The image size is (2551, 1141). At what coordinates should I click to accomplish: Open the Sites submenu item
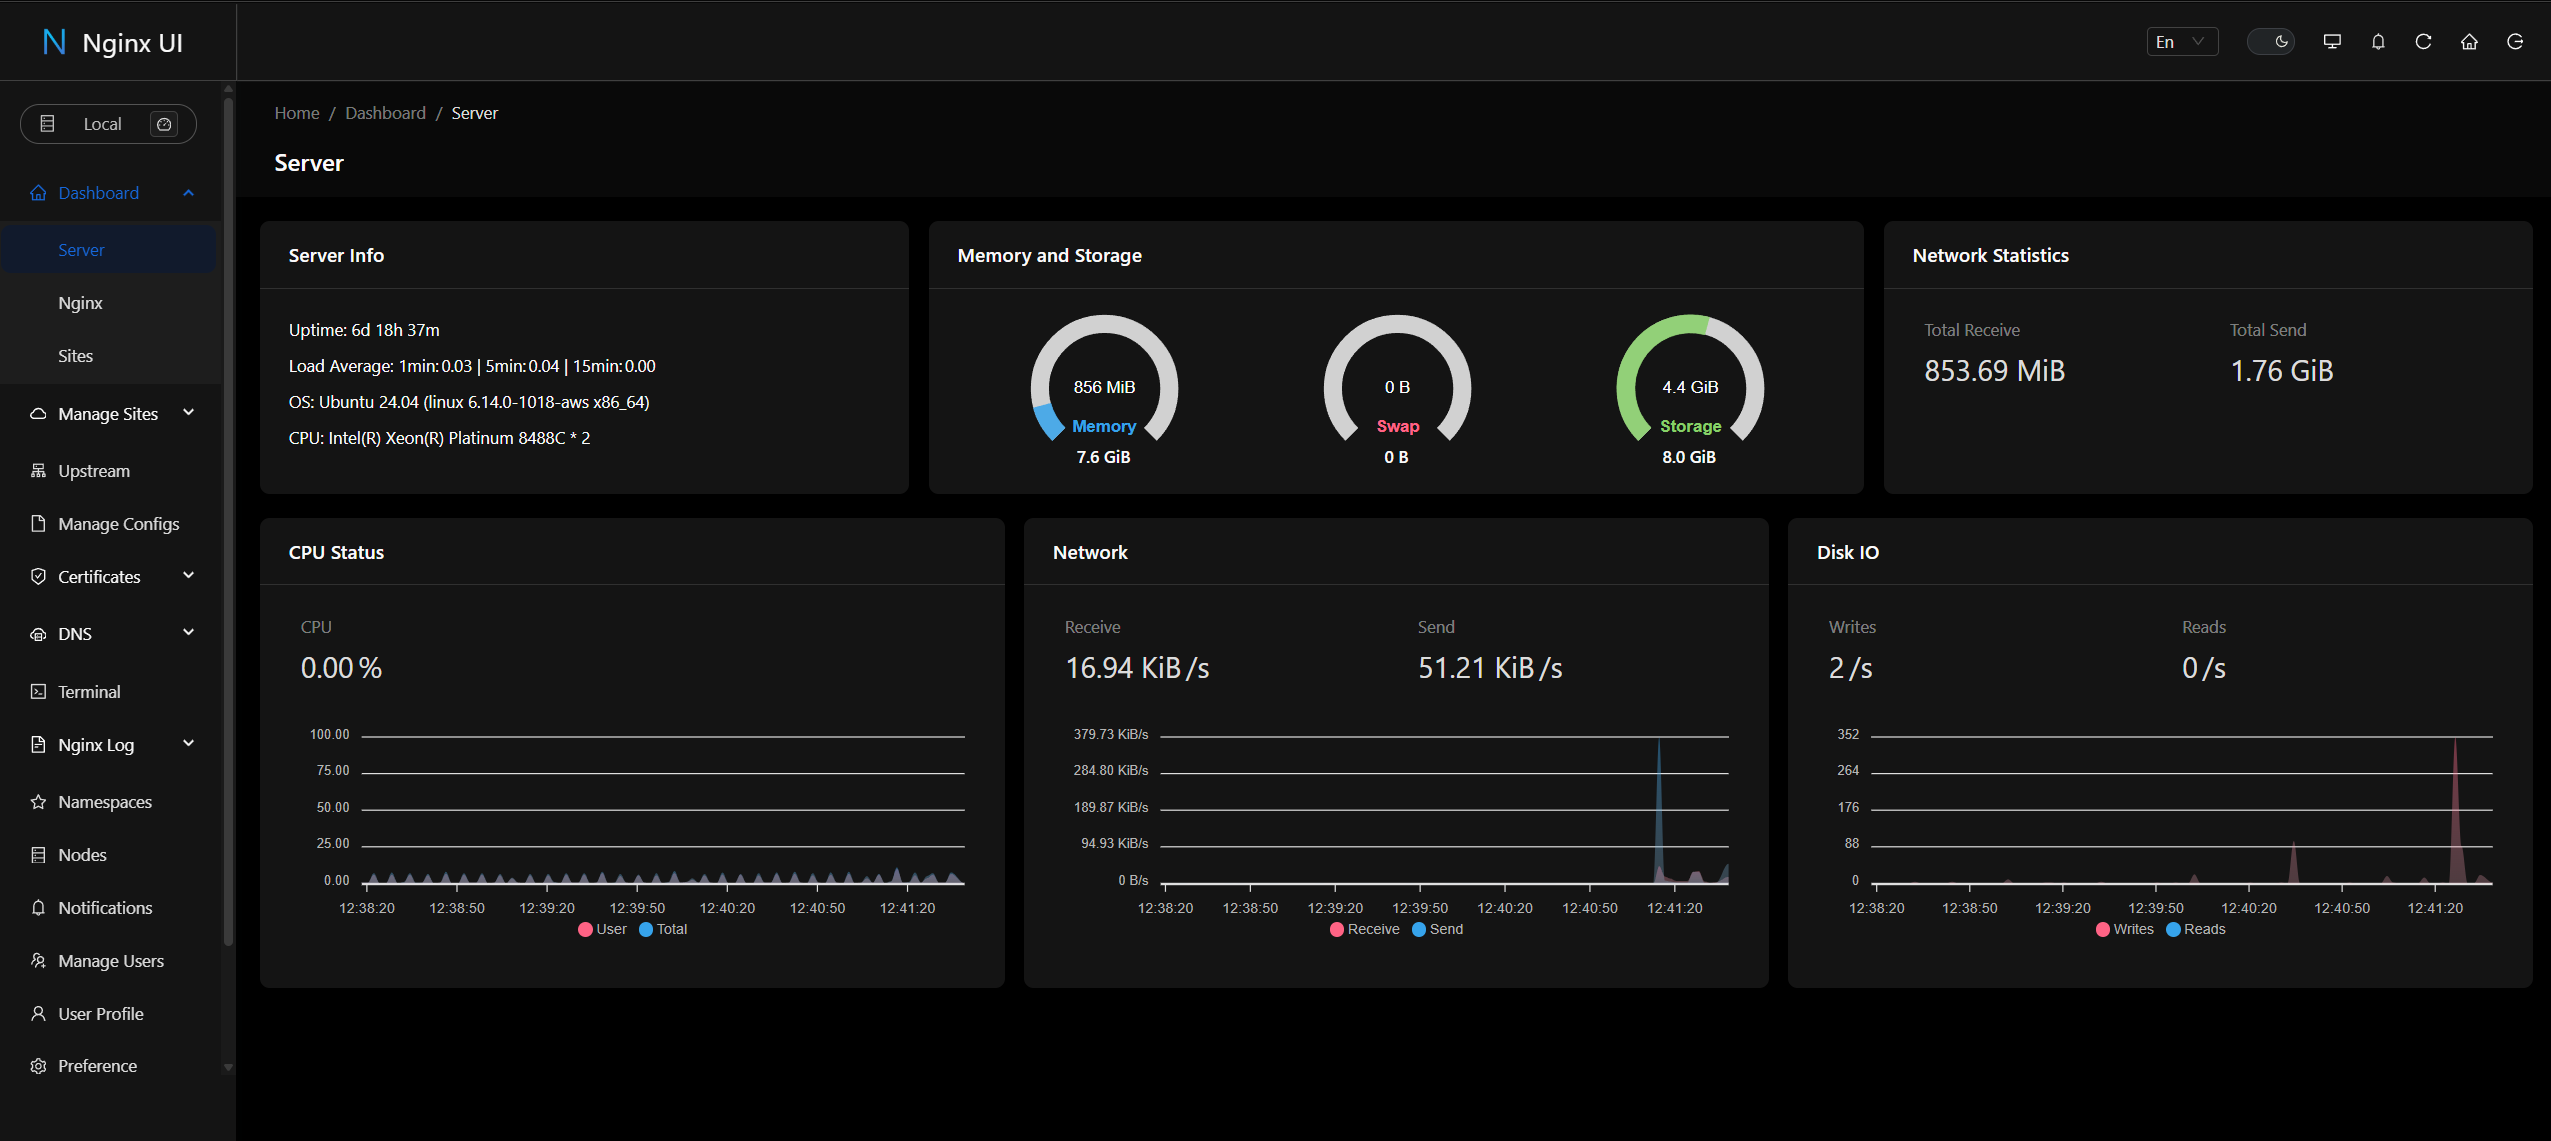109,356
